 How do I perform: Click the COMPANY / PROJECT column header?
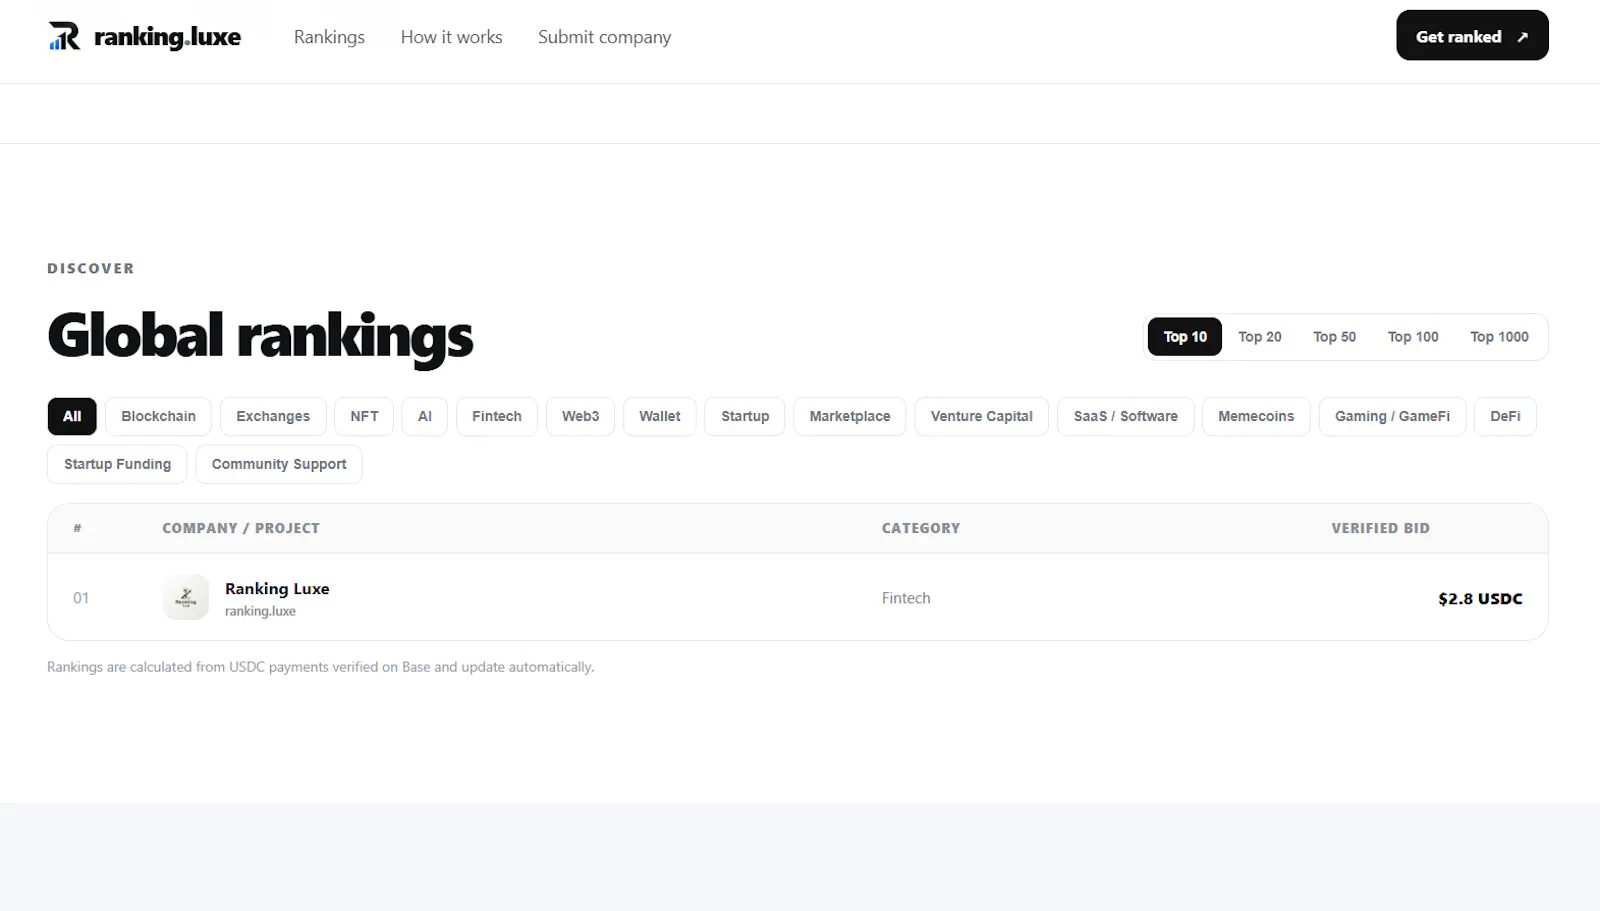(241, 528)
